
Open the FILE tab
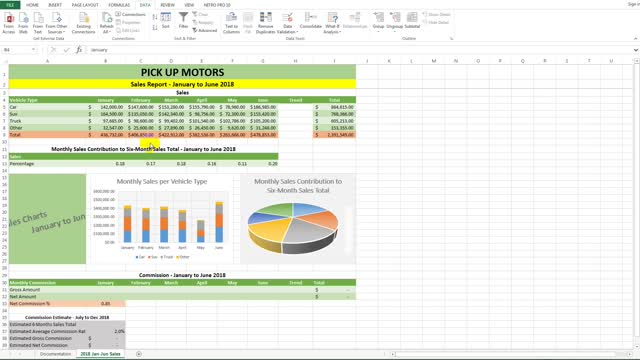click(10, 5)
